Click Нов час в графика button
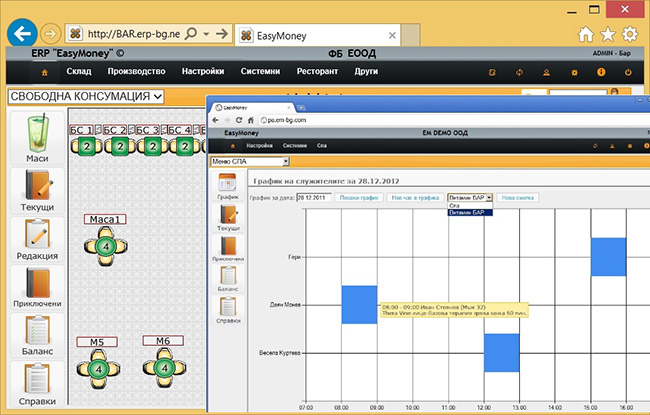This screenshot has height=415, width=650. (415, 198)
